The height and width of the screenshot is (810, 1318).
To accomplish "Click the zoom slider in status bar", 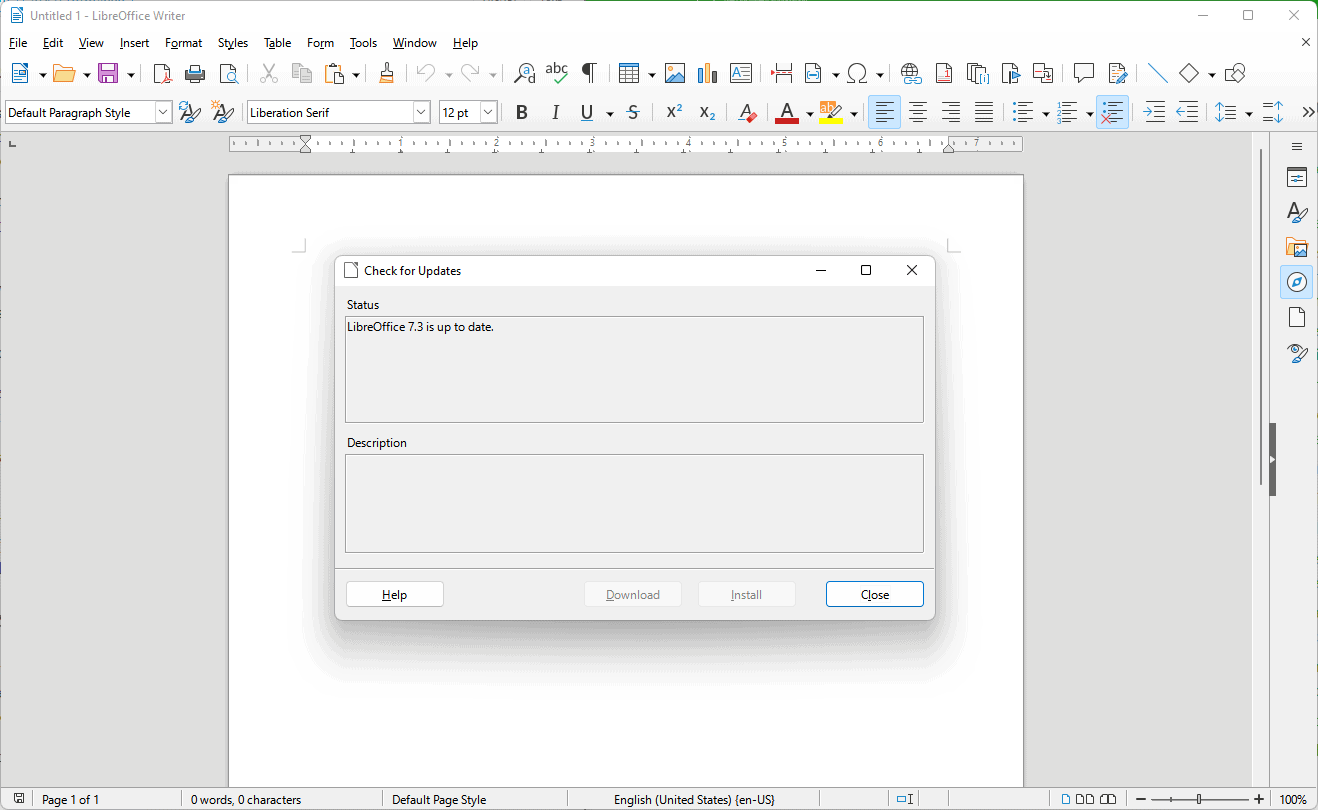I will (1199, 799).
